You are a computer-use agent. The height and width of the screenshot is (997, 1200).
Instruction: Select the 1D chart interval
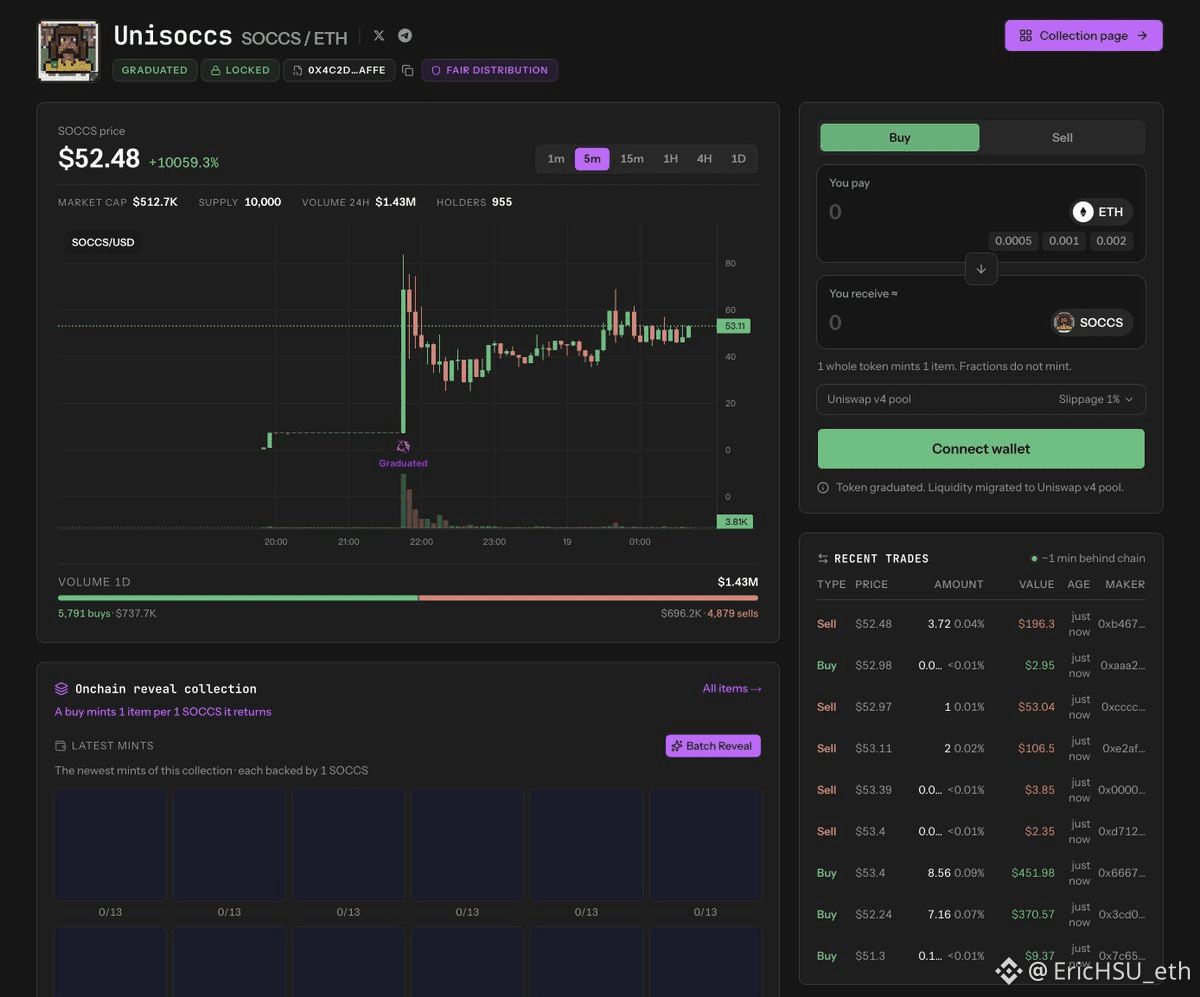738,159
